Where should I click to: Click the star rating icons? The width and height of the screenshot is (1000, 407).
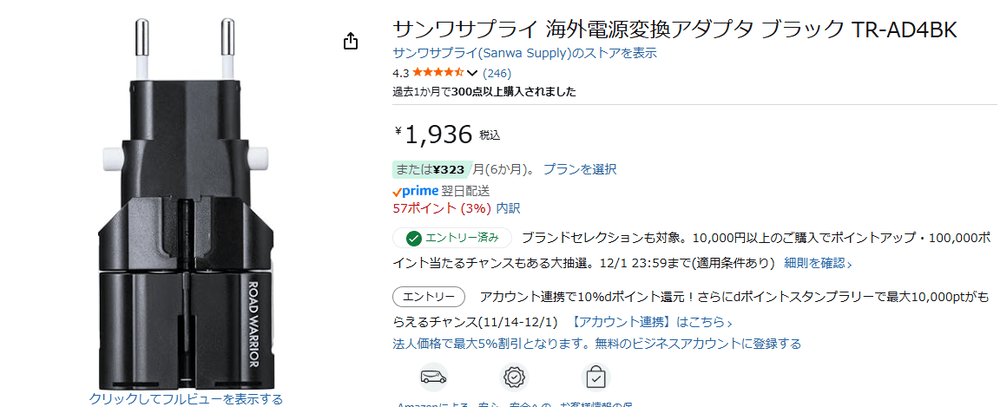coord(438,73)
